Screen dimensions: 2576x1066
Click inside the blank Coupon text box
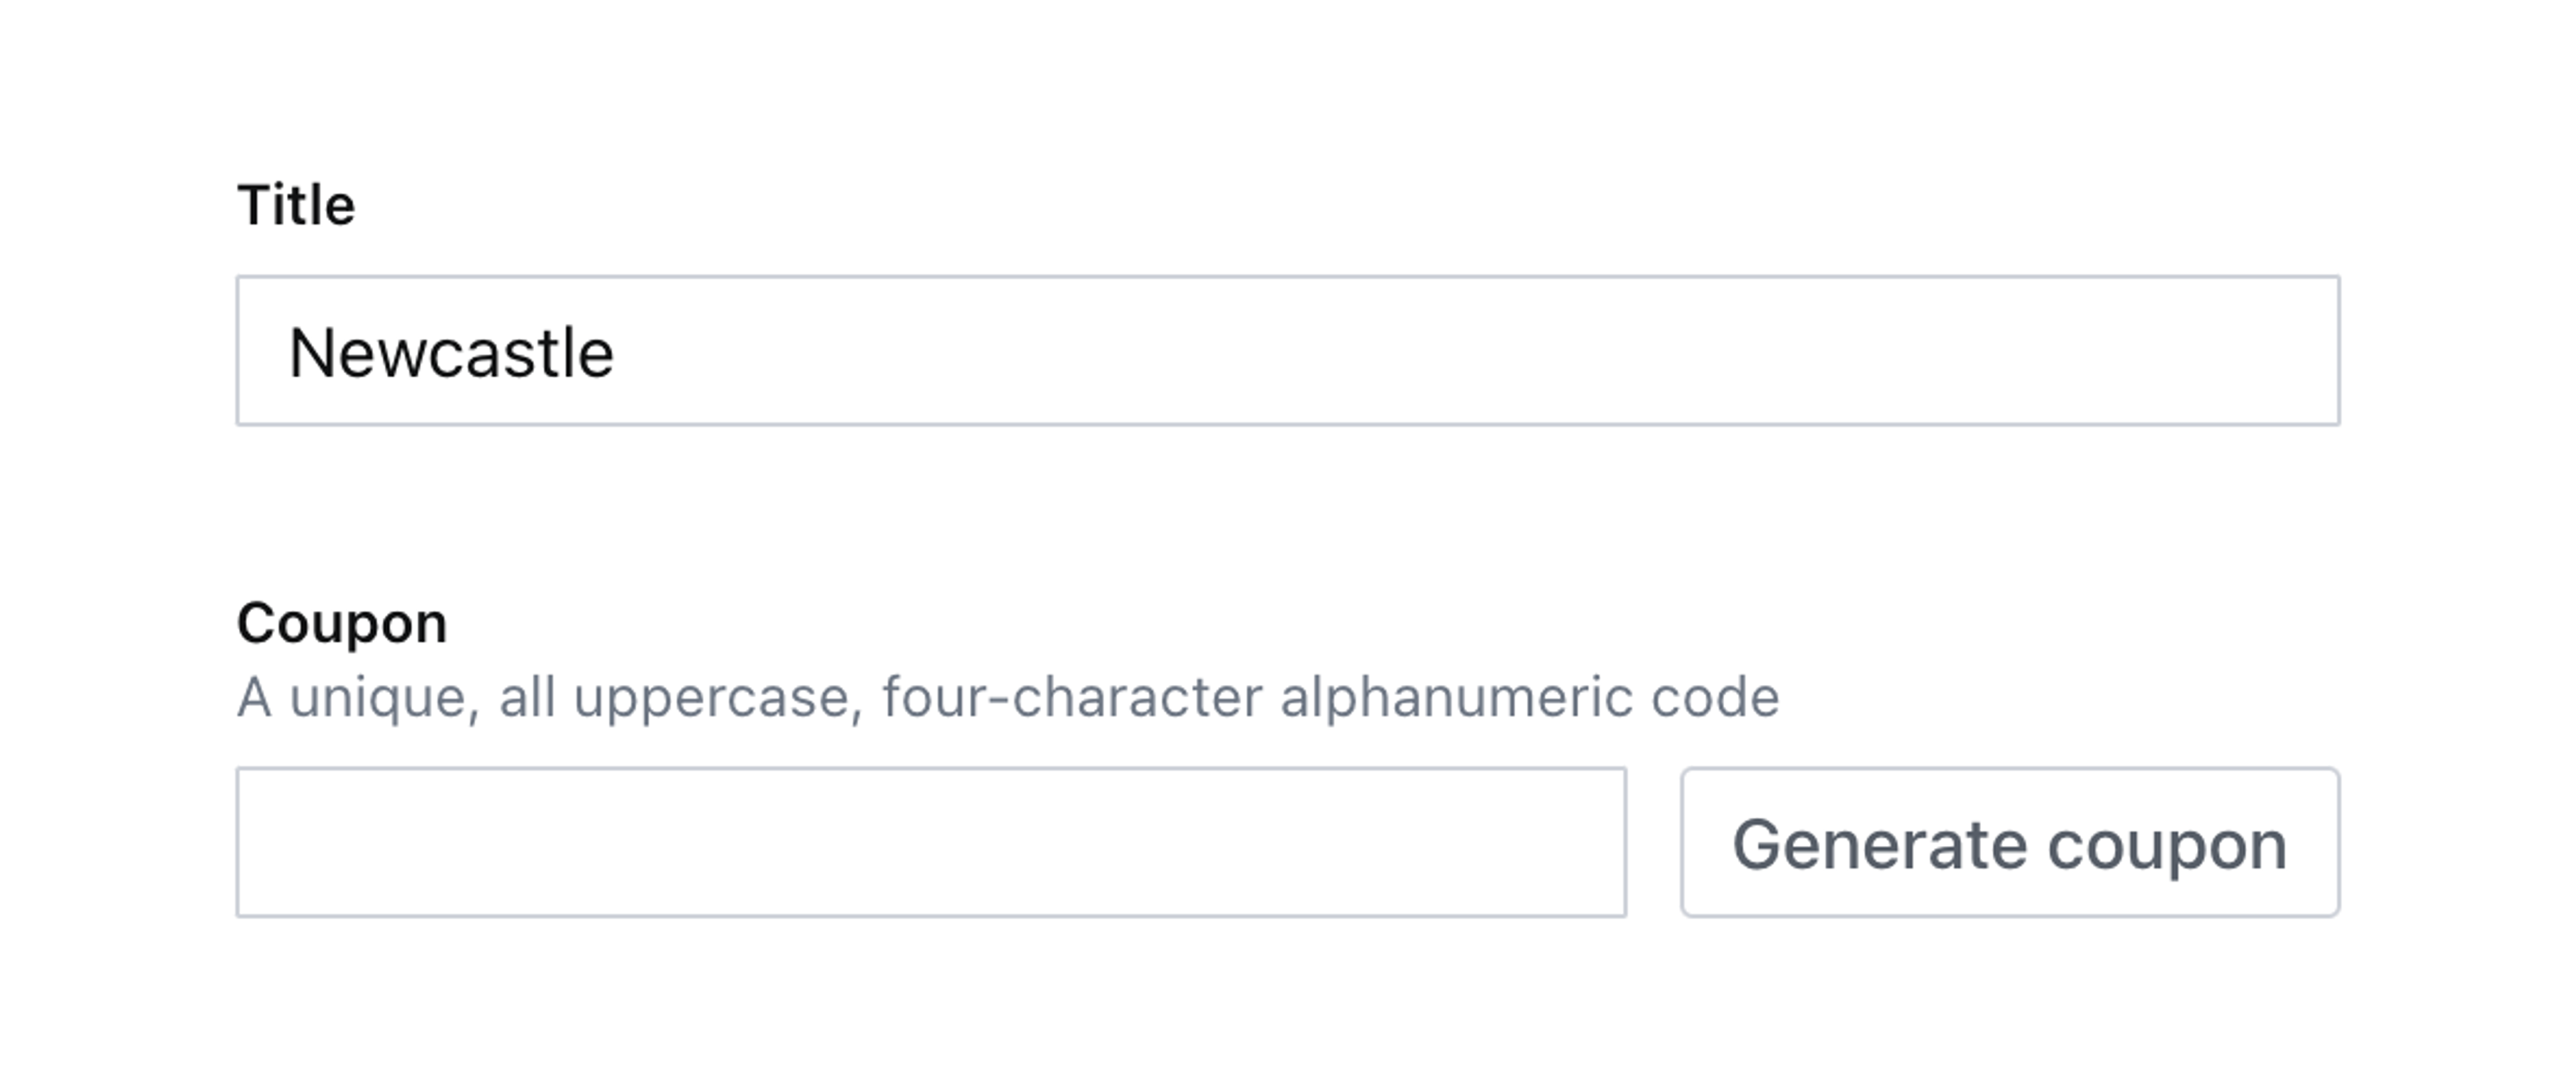tap(931, 843)
